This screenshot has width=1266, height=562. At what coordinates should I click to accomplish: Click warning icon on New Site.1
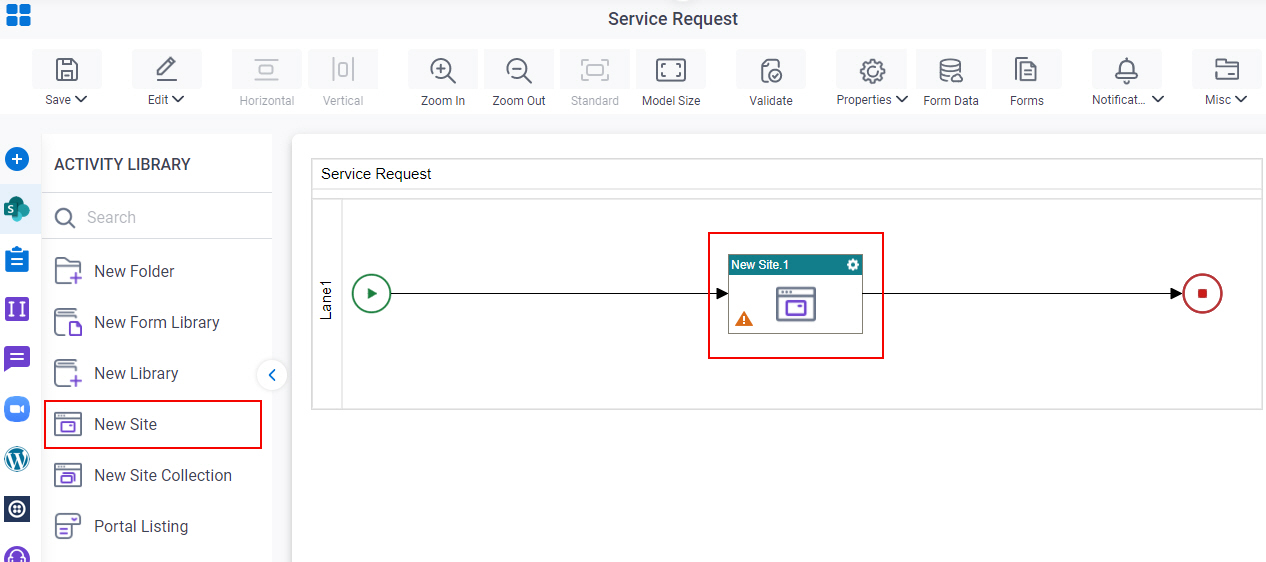click(x=744, y=319)
